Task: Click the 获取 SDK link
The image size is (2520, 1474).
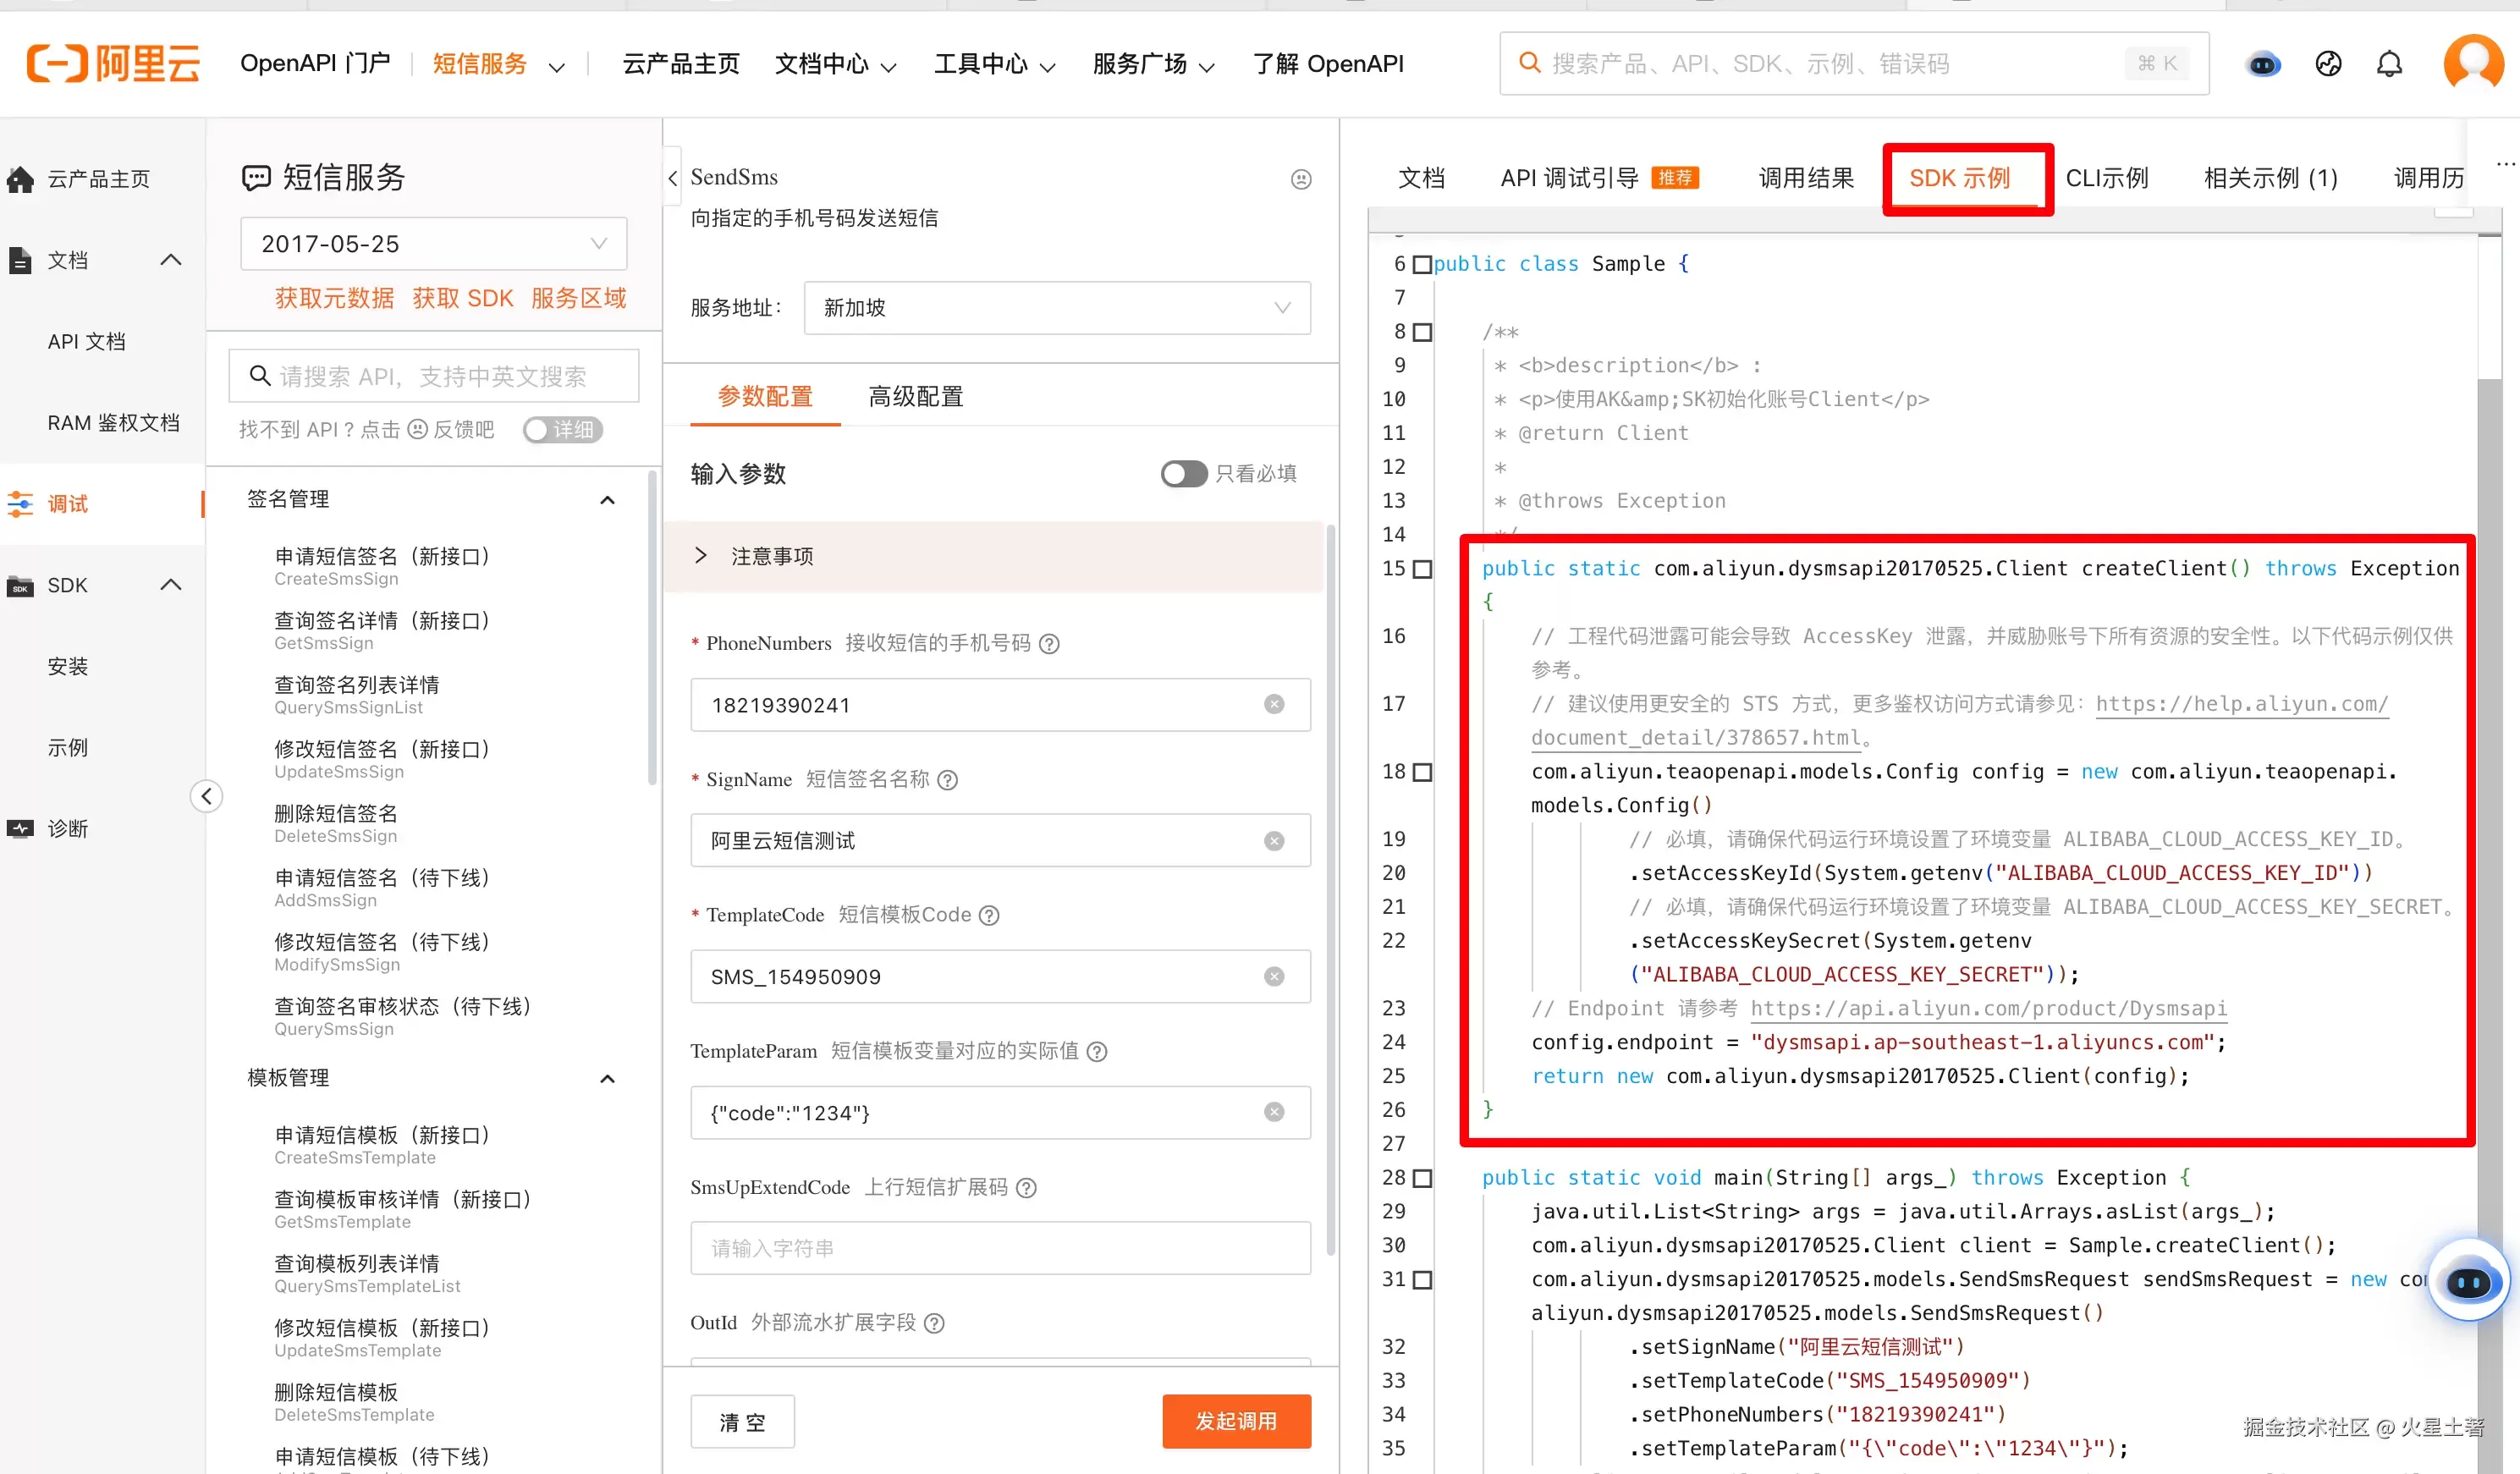Action: pos(463,299)
